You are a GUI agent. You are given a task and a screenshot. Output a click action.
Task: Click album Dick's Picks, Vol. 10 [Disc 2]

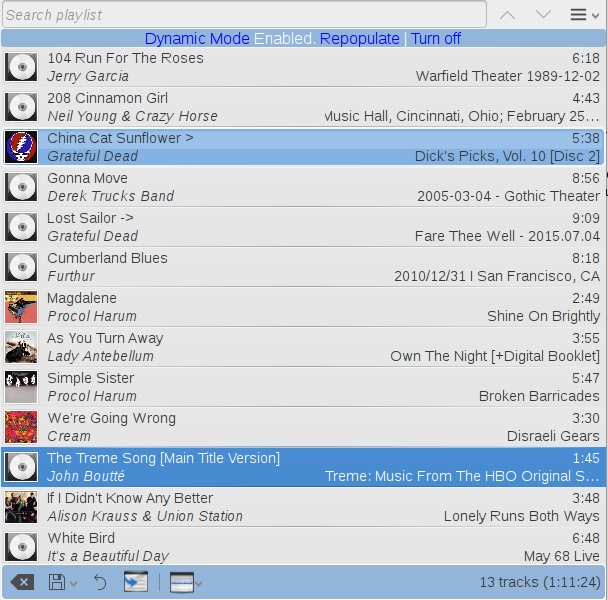point(507,156)
